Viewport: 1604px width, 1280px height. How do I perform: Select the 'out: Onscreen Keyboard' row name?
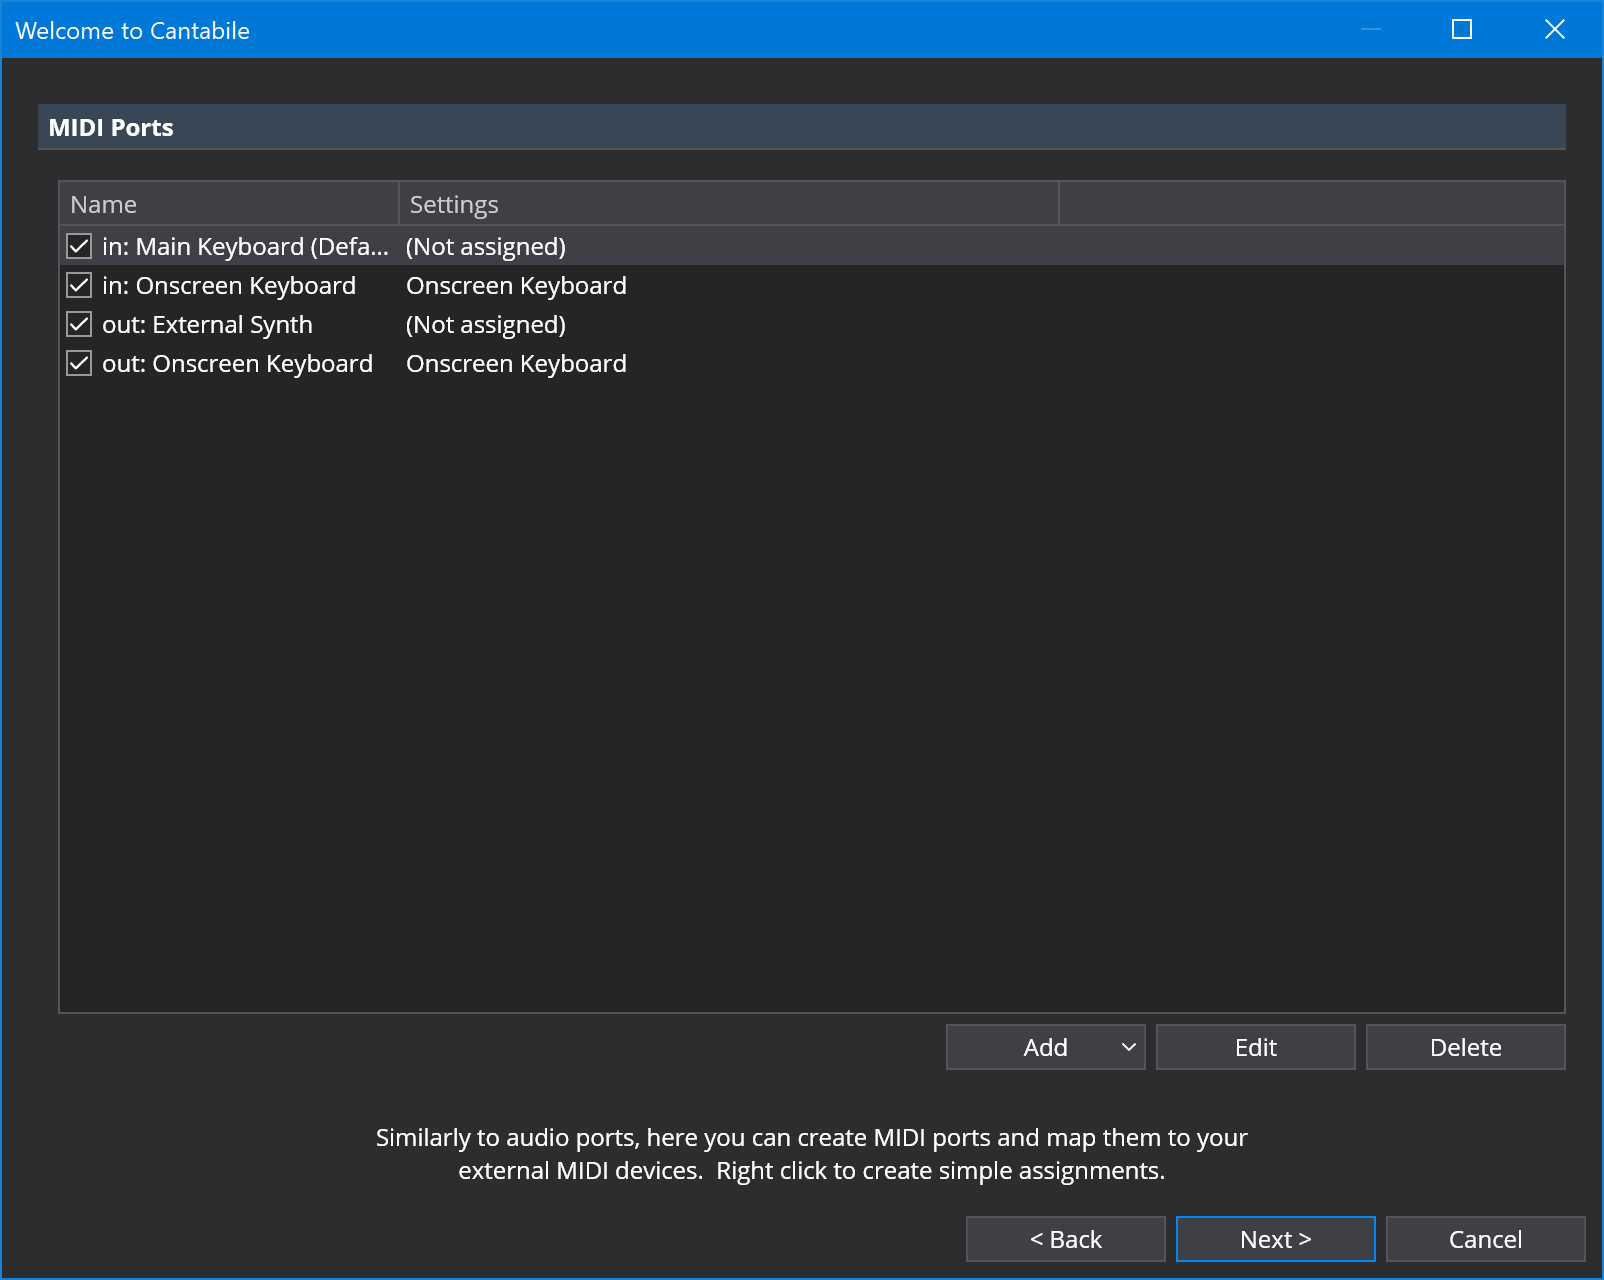coord(237,363)
